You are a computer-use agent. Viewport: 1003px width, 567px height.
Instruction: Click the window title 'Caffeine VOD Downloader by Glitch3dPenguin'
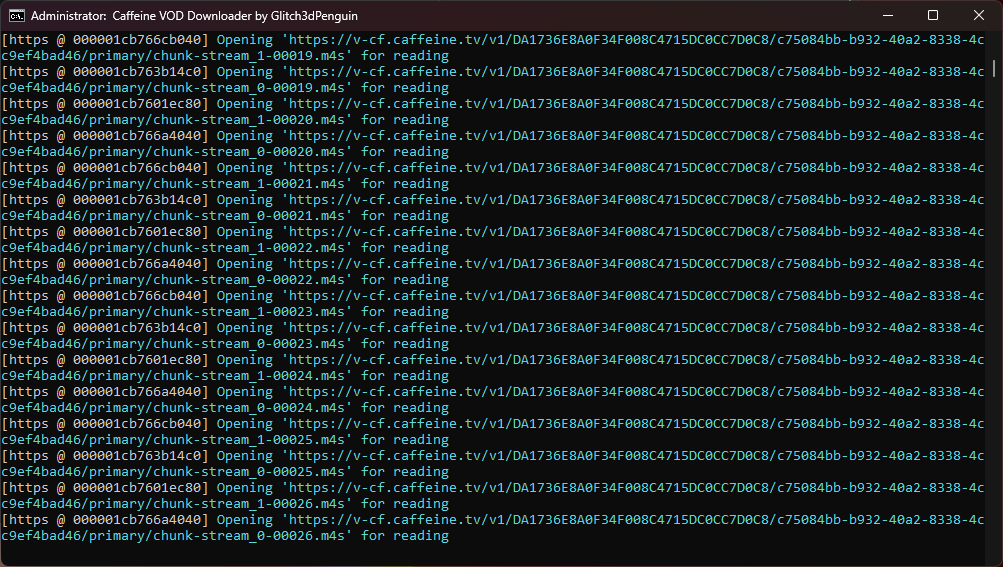(x=235, y=15)
